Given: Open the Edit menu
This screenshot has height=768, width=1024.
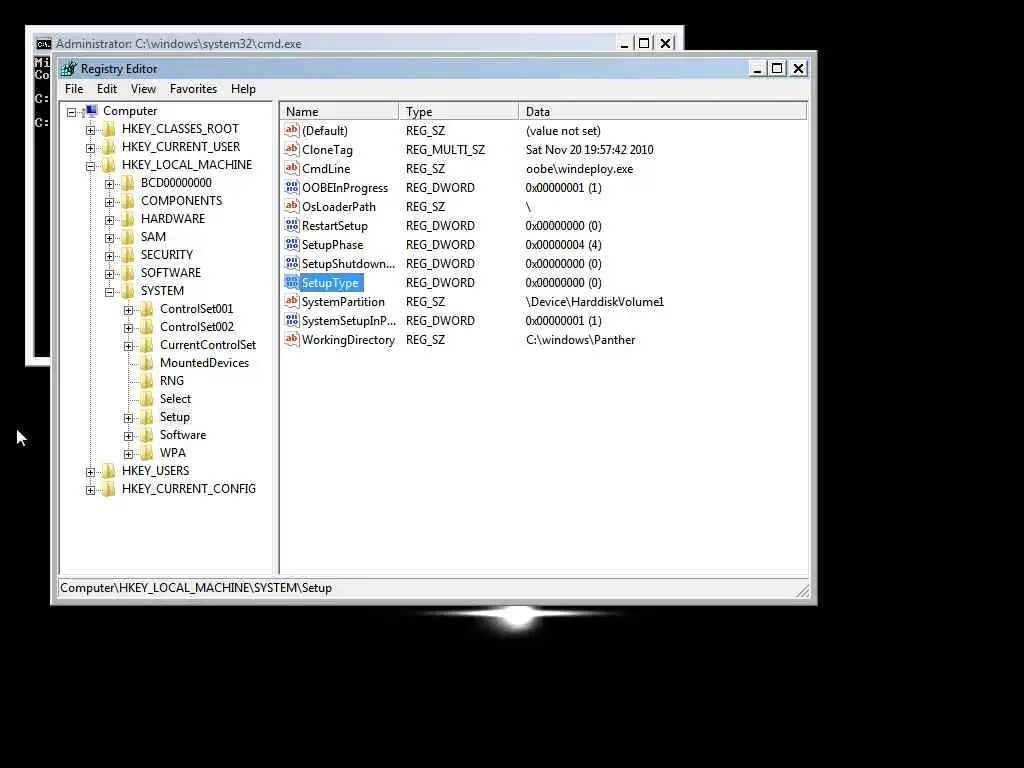Looking at the screenshot, I should [106, 89].
